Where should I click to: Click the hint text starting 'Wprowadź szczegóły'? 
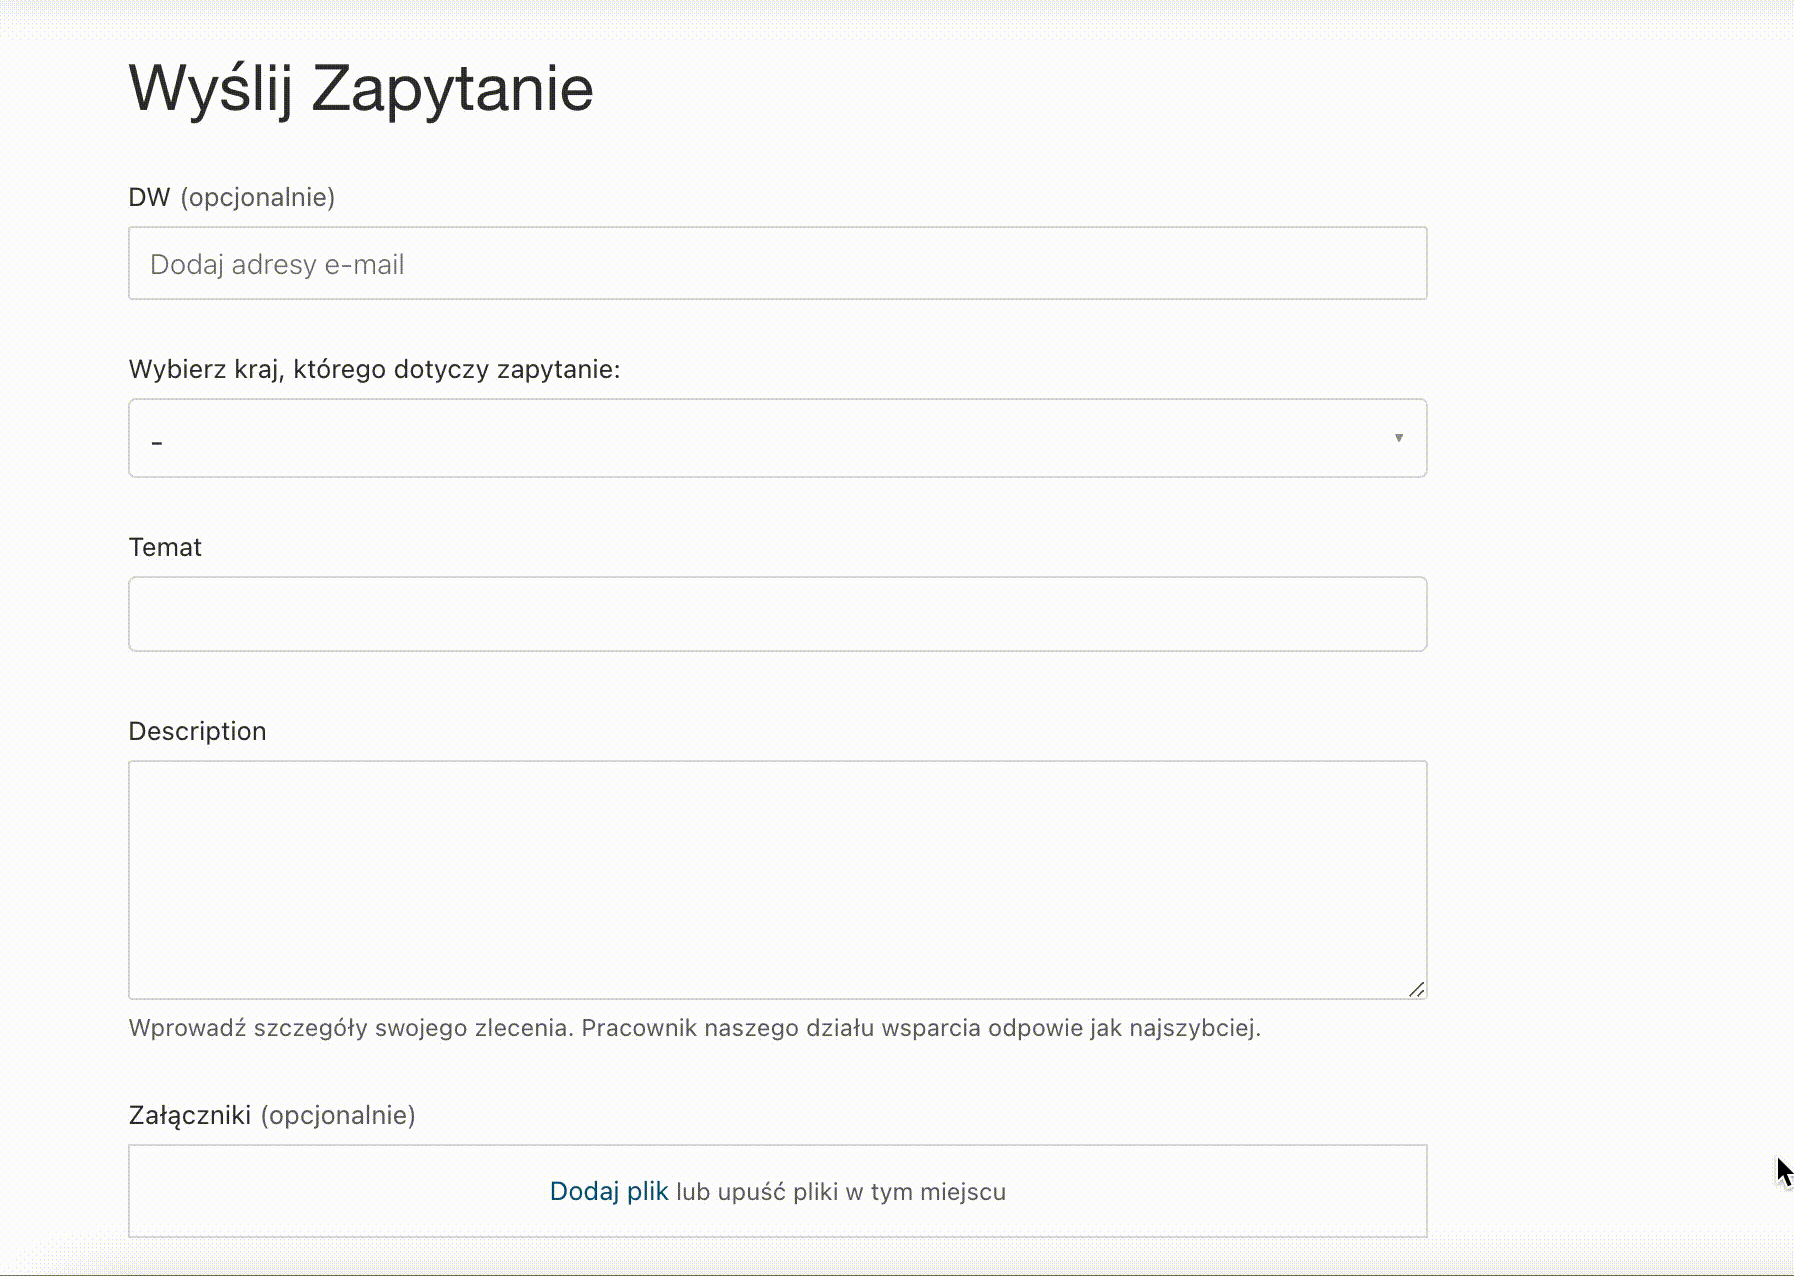[x=695, y=1028]
